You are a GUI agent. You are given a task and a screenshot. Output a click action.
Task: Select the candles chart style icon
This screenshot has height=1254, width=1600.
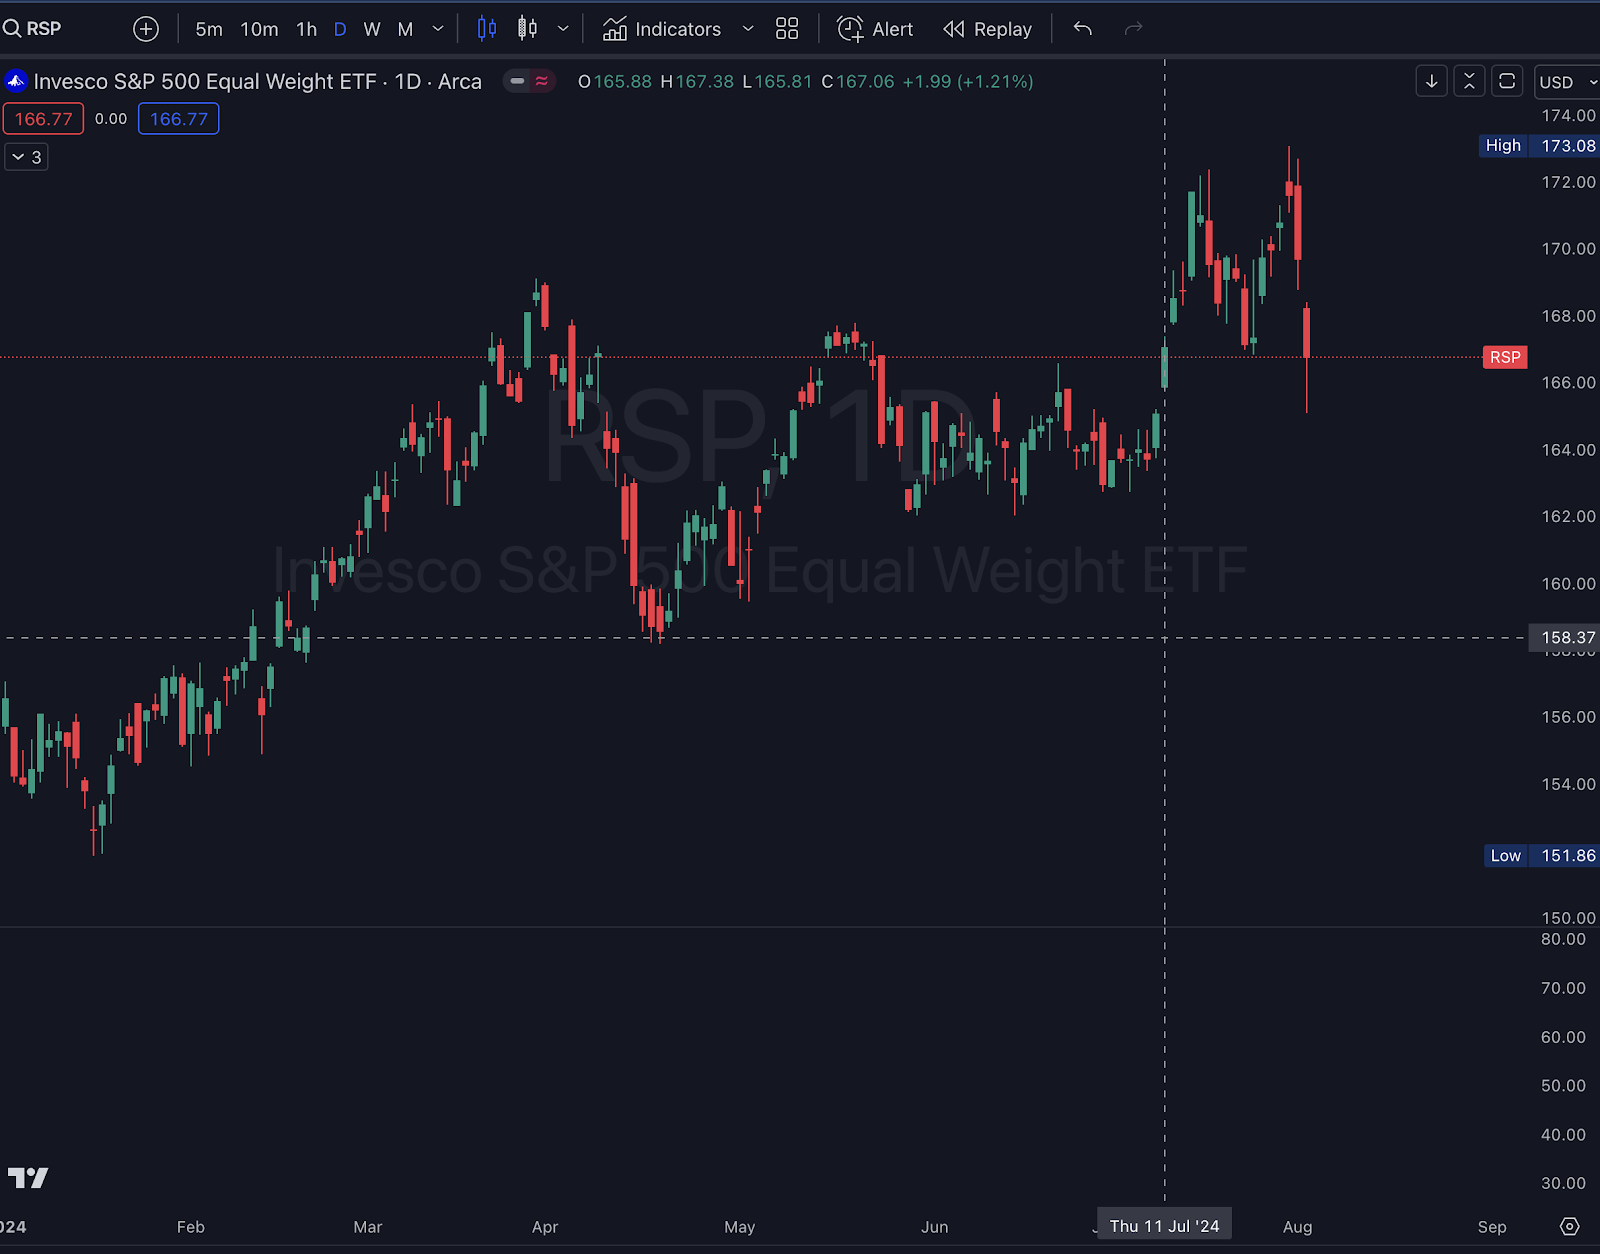coord(527,29)
